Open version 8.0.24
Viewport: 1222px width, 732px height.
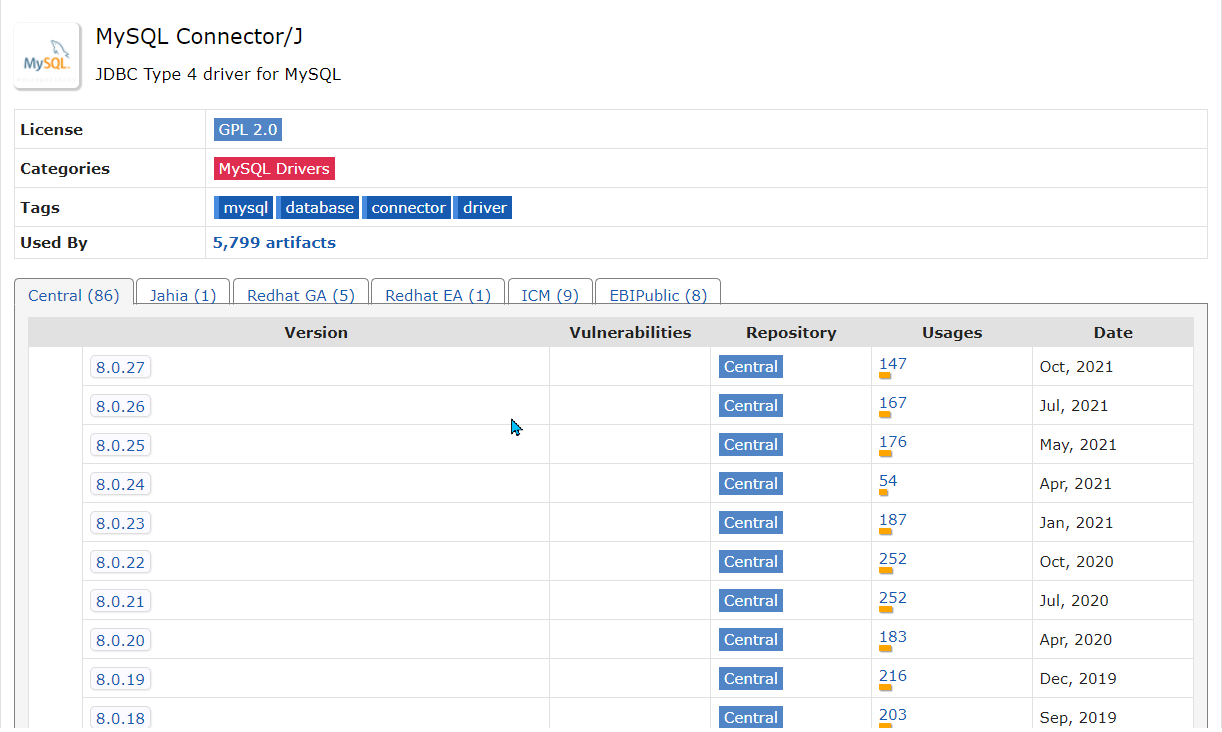pyautogui.click(x=120, y=484)
